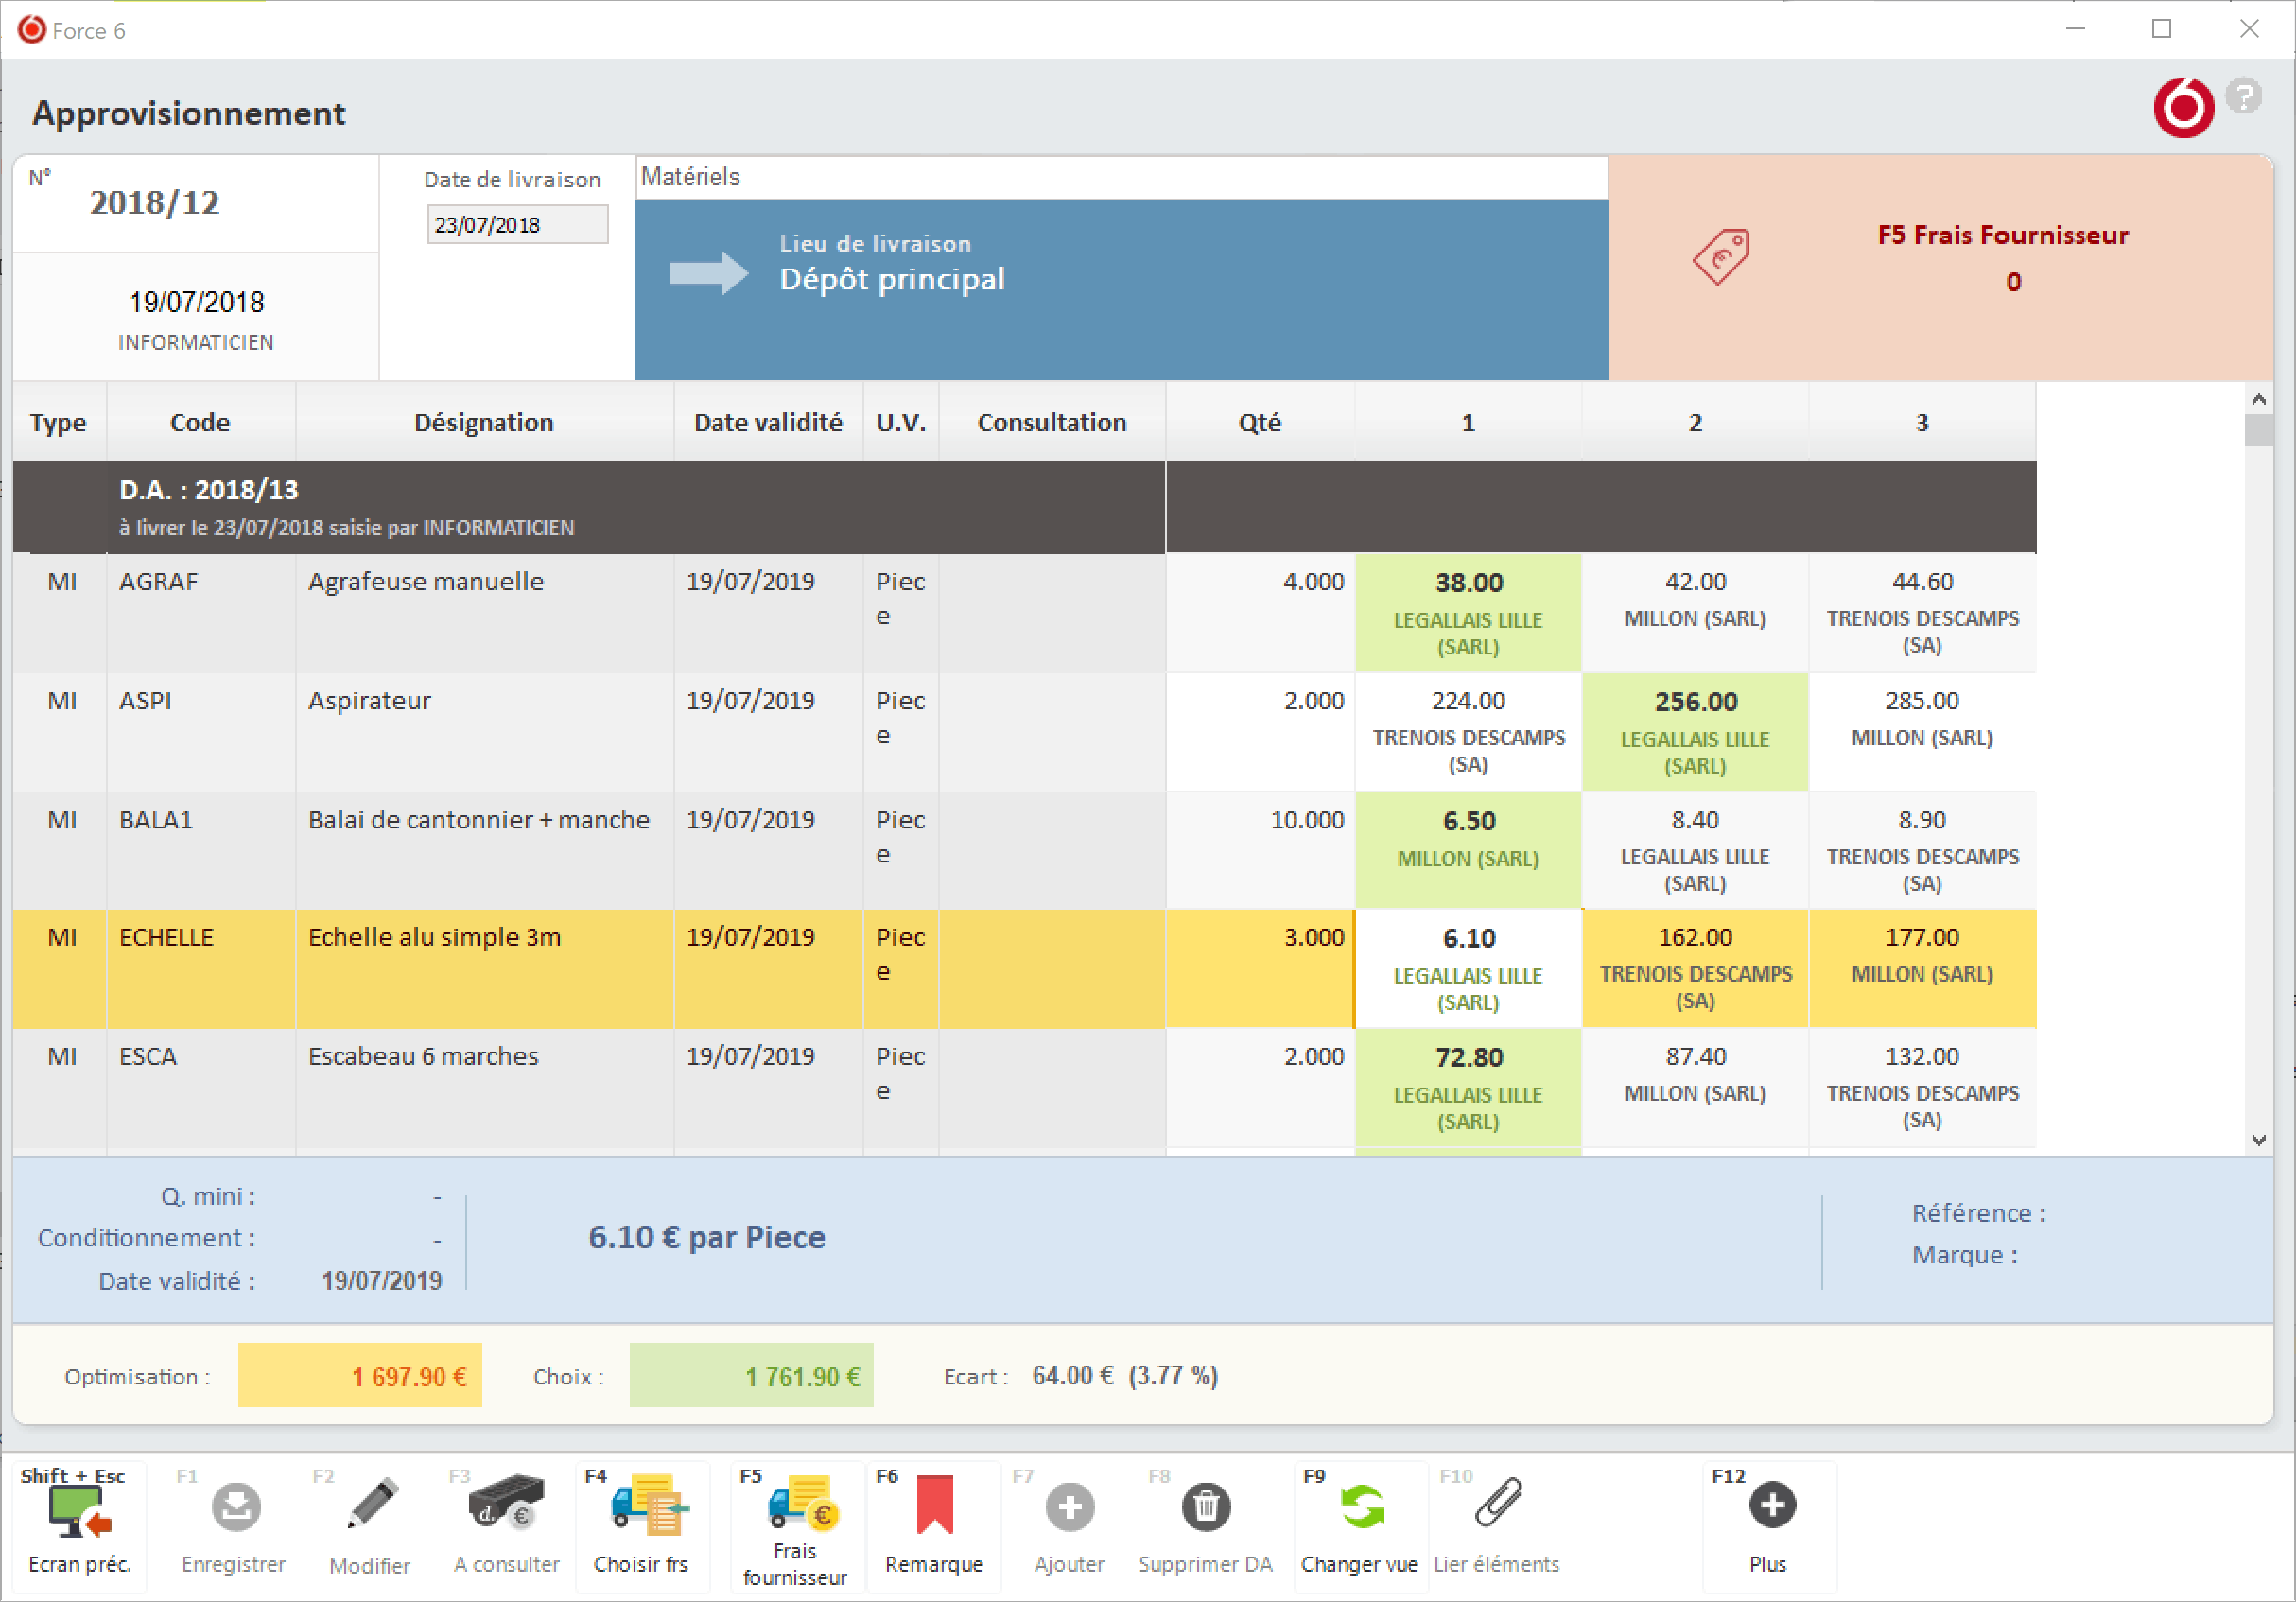Open the A consulter cash drawer icon
Screen dimensions: 2296x1602
click(x=506, y=1503)
